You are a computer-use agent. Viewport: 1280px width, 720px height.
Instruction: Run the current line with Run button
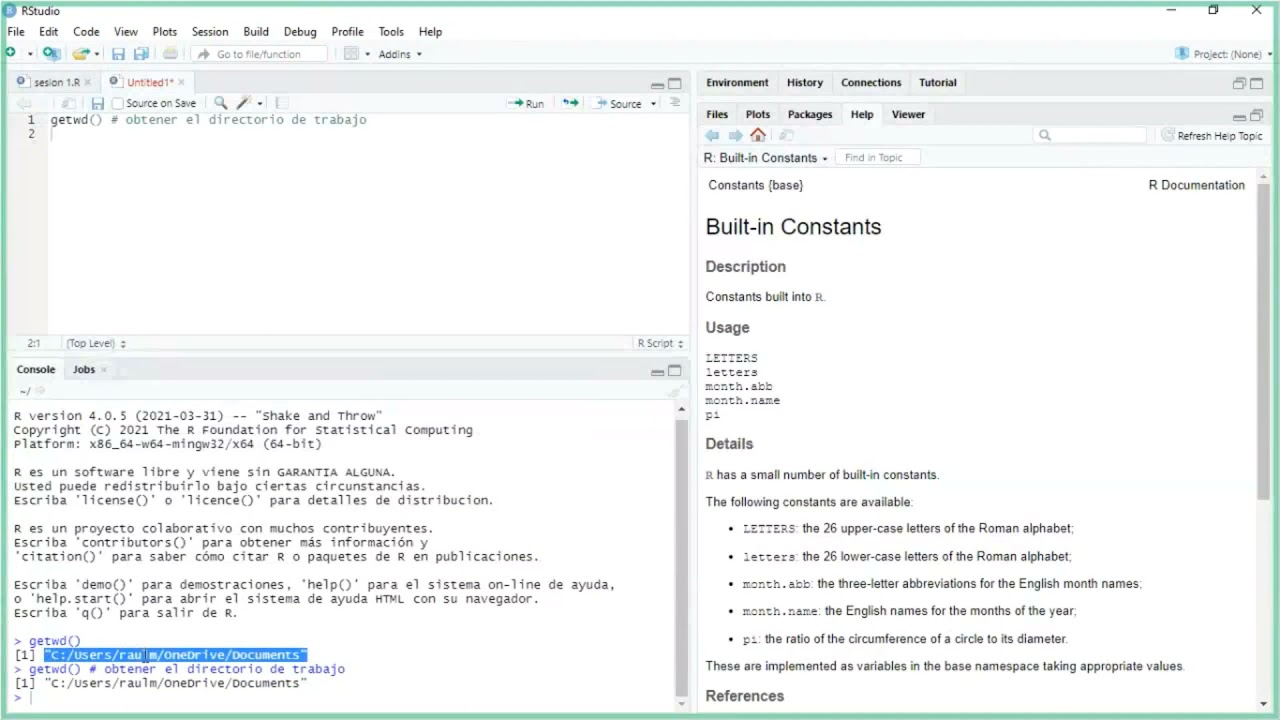(x=526, y=103)
